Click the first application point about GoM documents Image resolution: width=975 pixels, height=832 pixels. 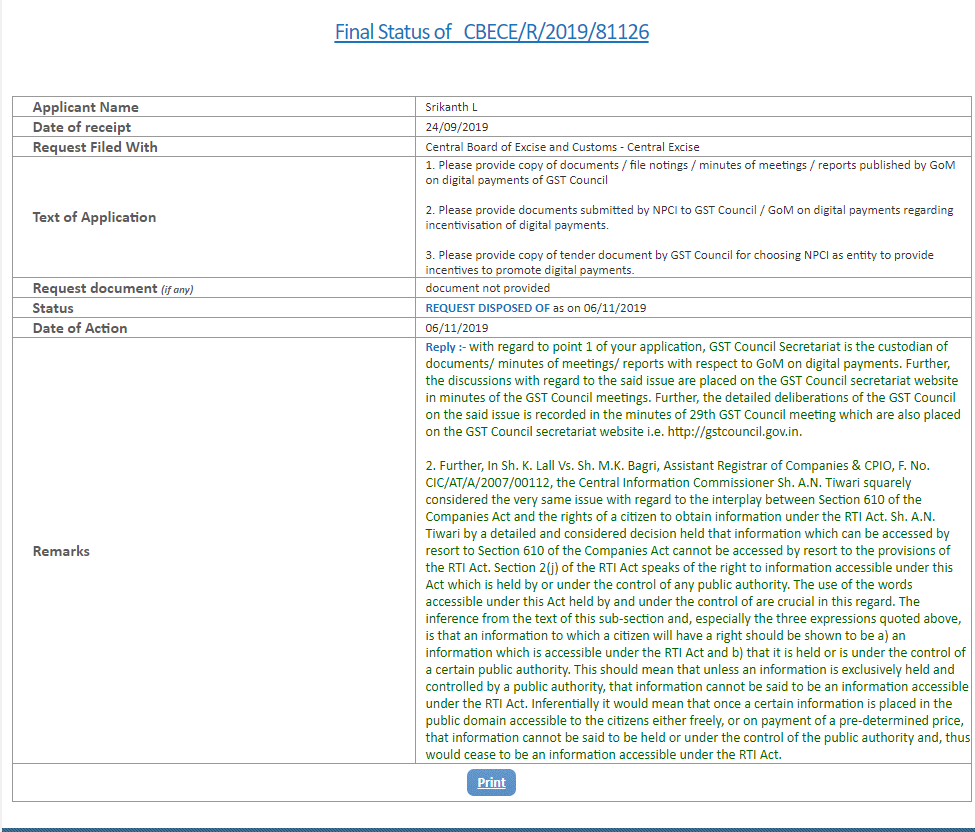coord(689,172)
